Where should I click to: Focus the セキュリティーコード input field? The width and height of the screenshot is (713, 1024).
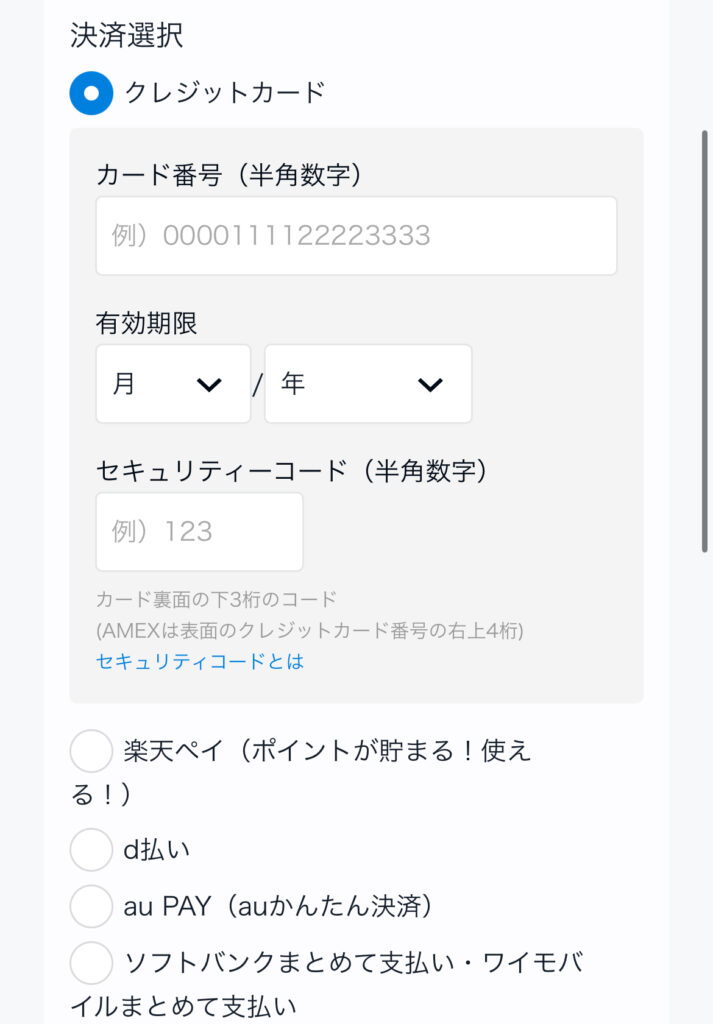pyautogui.click(x=199, y=532)
